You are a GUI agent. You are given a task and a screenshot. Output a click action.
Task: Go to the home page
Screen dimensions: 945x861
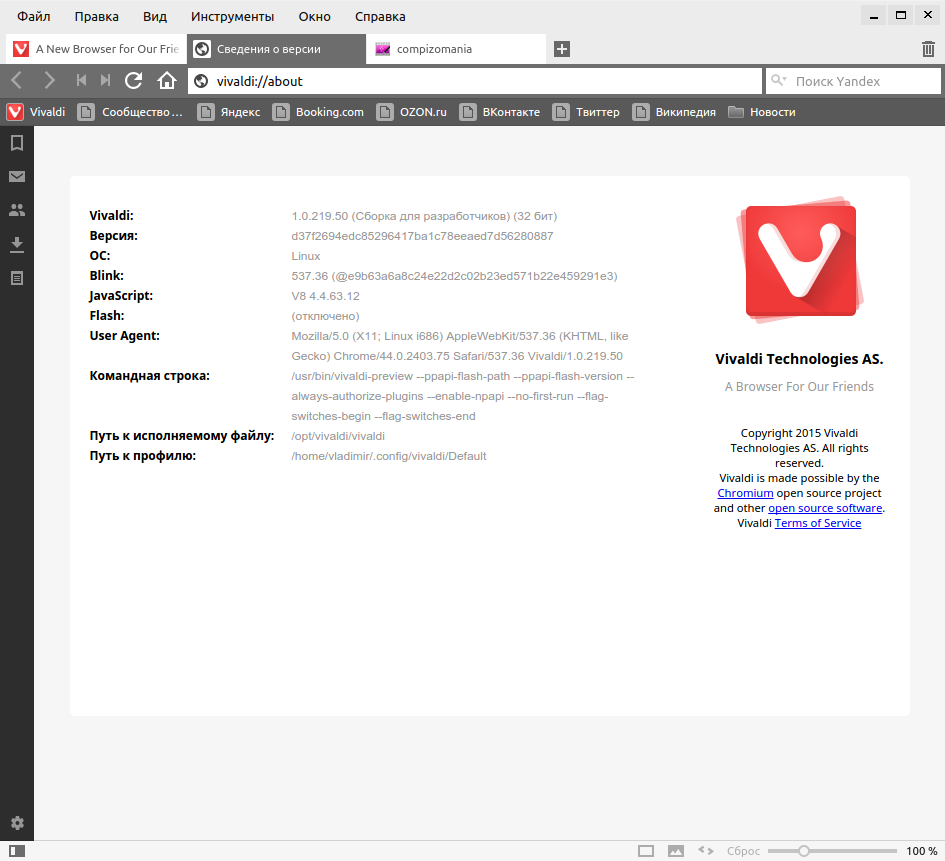pos(167,80)
